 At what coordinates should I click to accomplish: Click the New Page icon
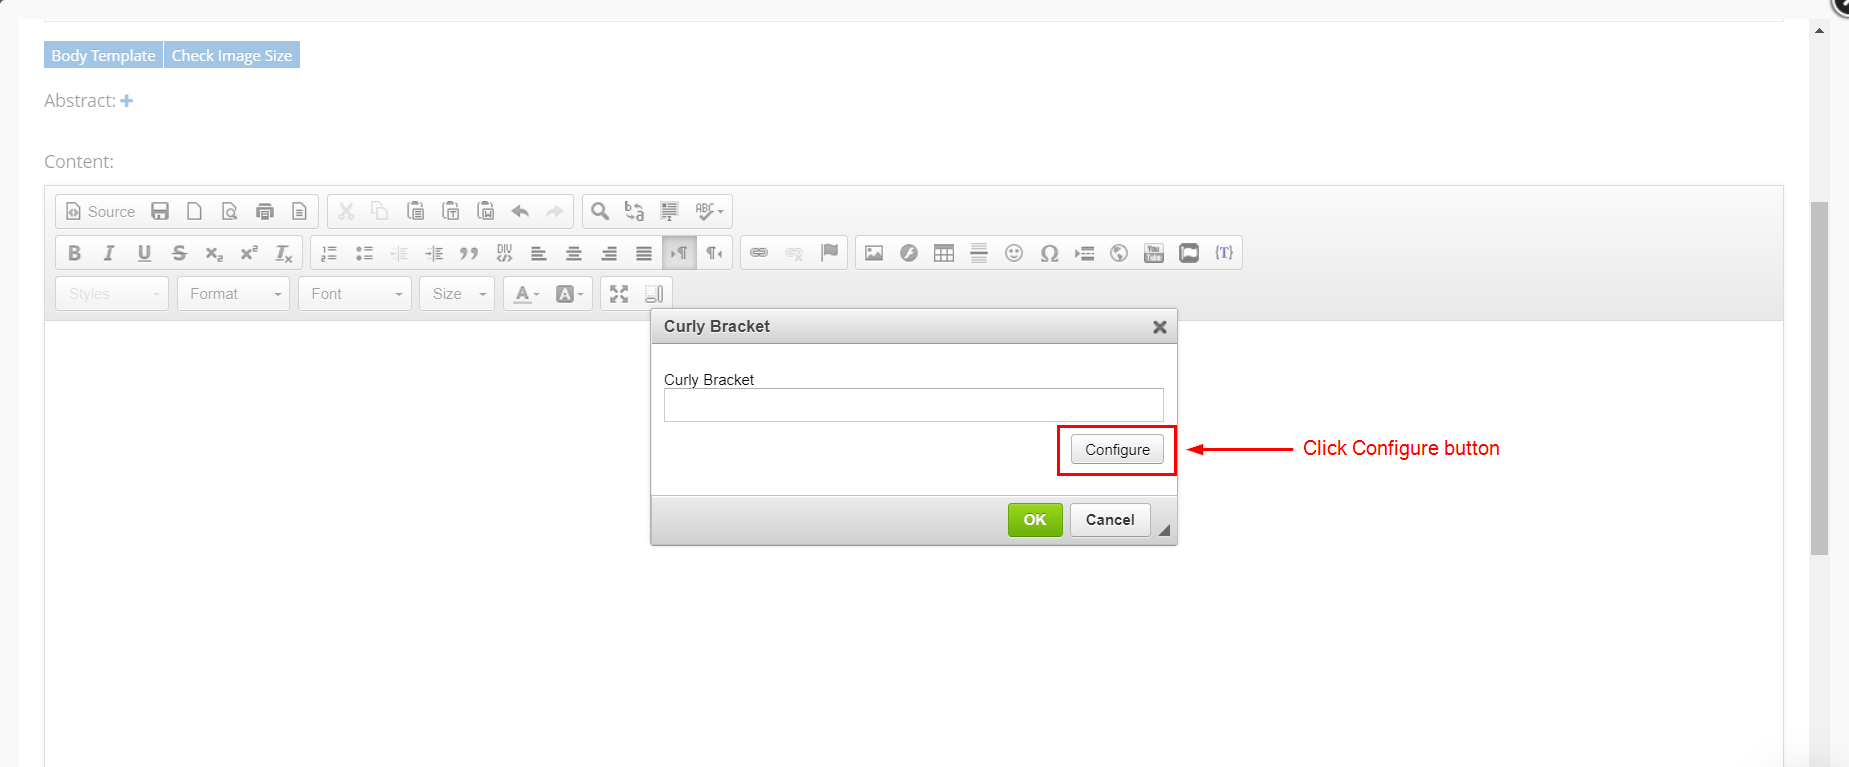(195, 212)
